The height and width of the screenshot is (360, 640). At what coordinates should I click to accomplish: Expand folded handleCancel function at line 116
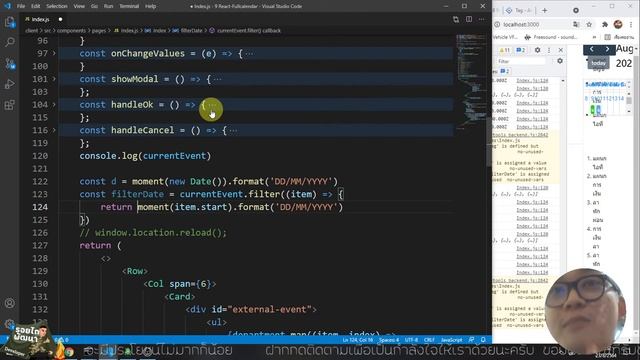click(x=54, y=130)
